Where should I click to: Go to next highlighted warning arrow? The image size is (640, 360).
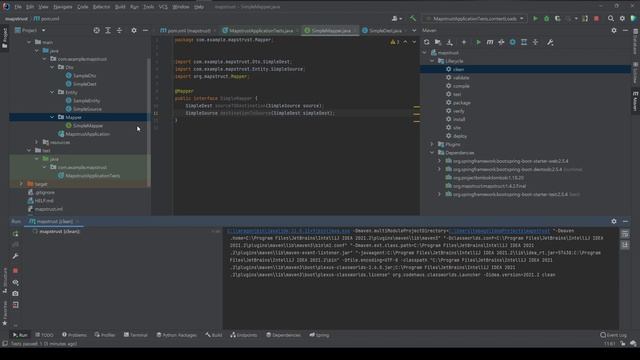click(x=414, y=42)
